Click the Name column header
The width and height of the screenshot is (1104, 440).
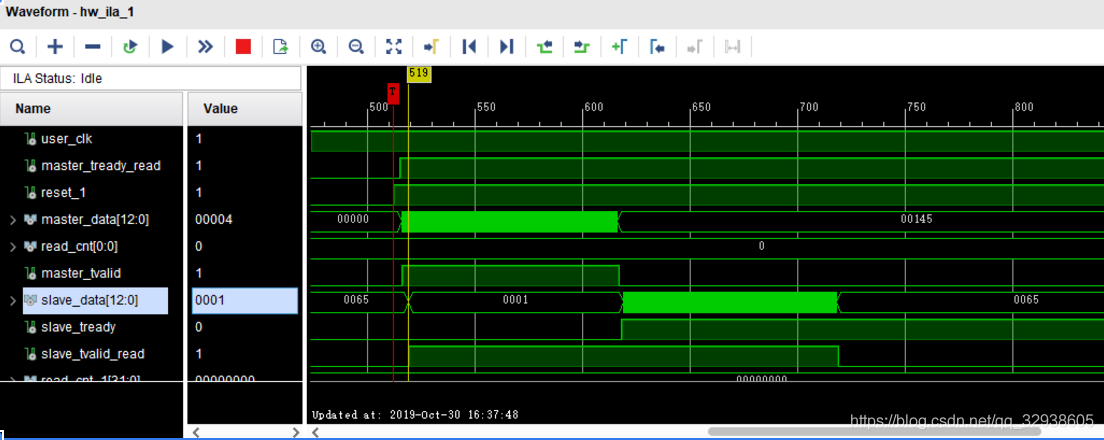point(92,108)
